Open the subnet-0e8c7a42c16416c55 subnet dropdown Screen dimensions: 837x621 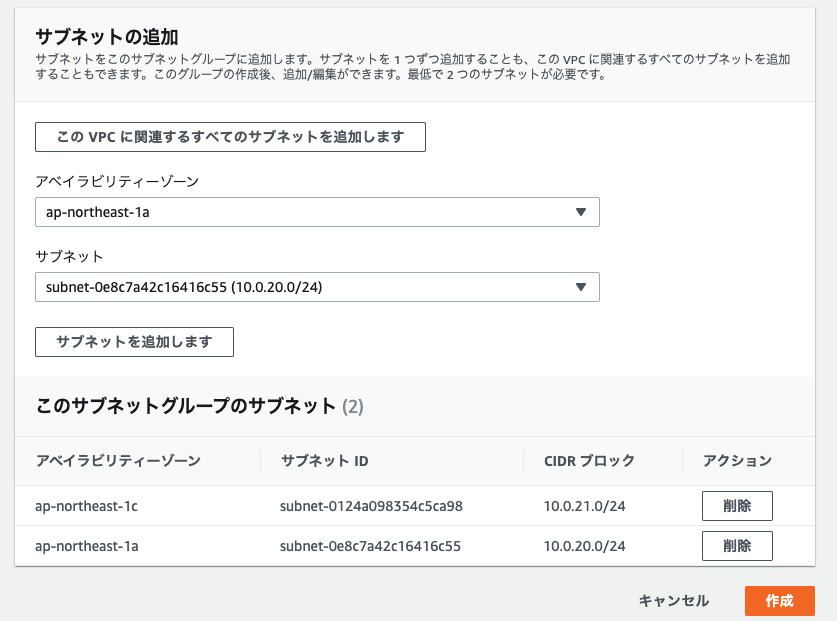click(x=316, y=288)
